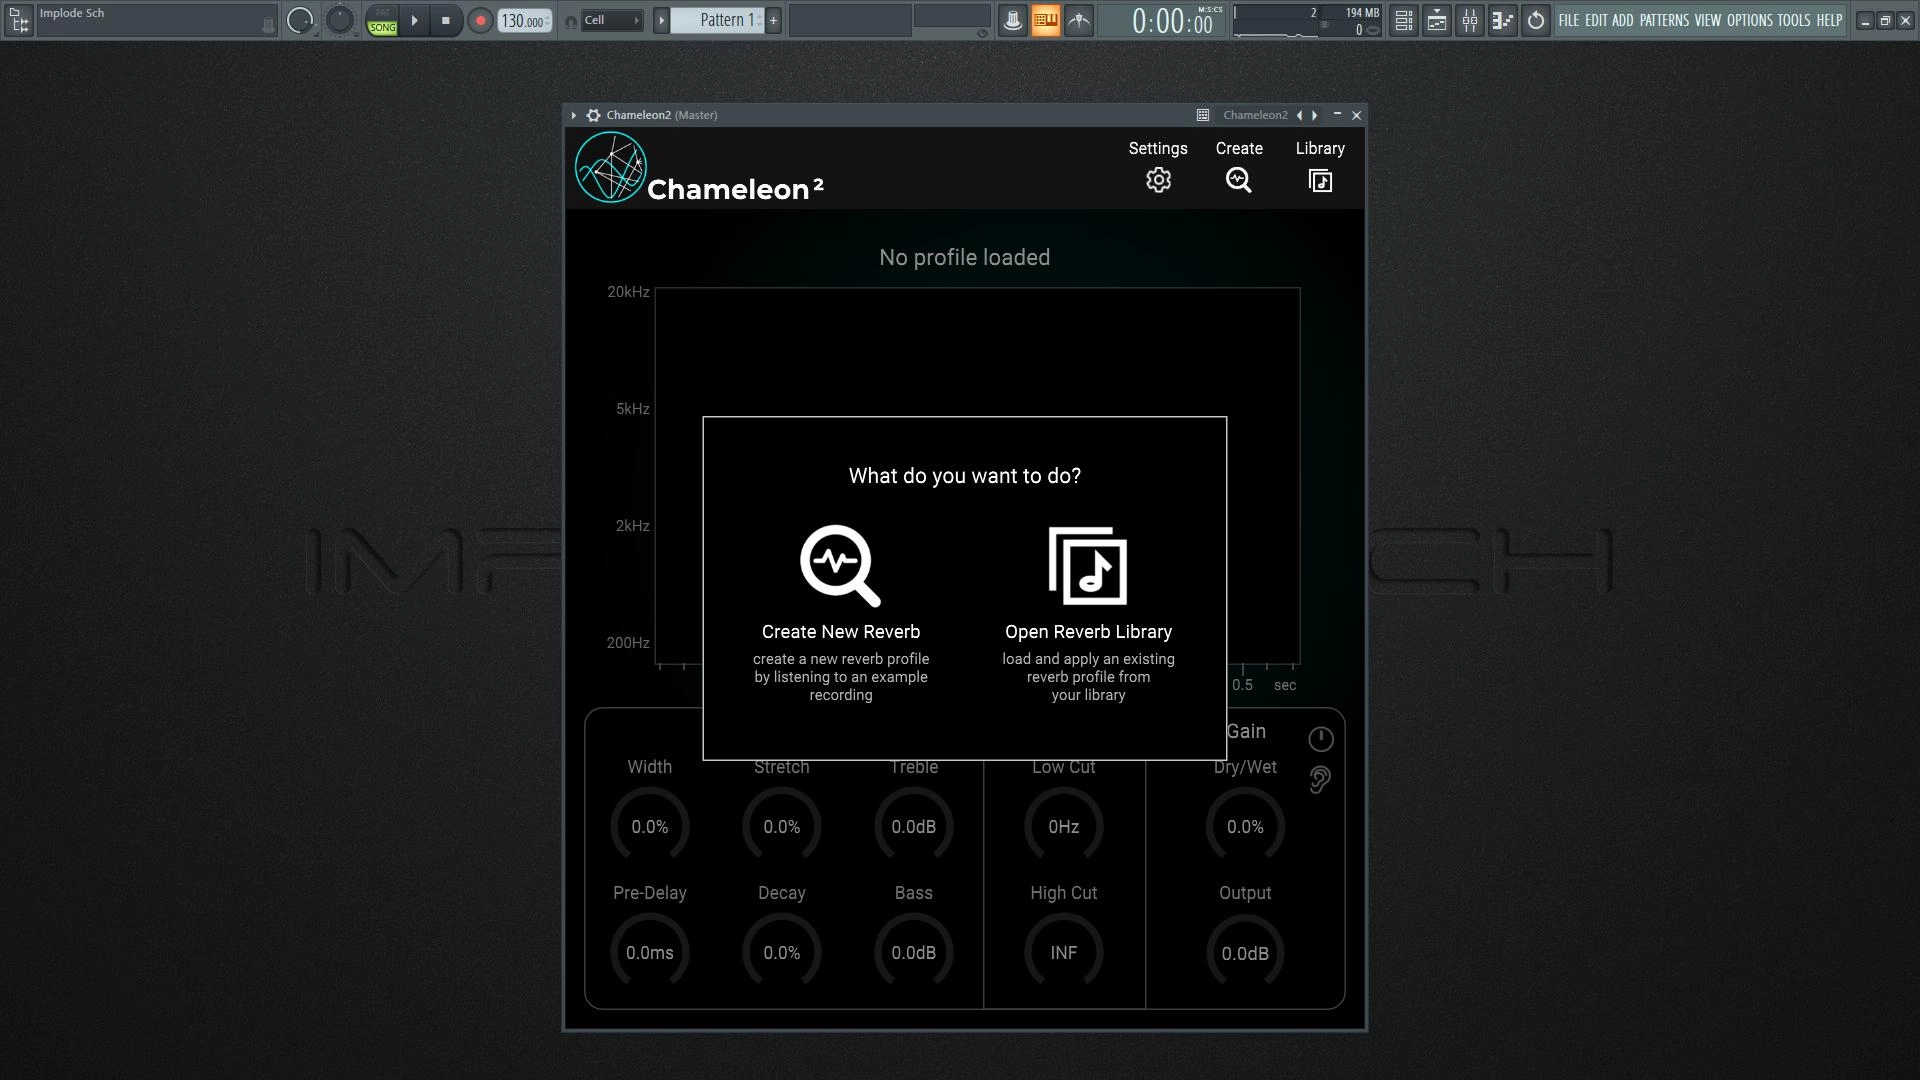Go to next preset arrow for Chameleon2

1315,115
